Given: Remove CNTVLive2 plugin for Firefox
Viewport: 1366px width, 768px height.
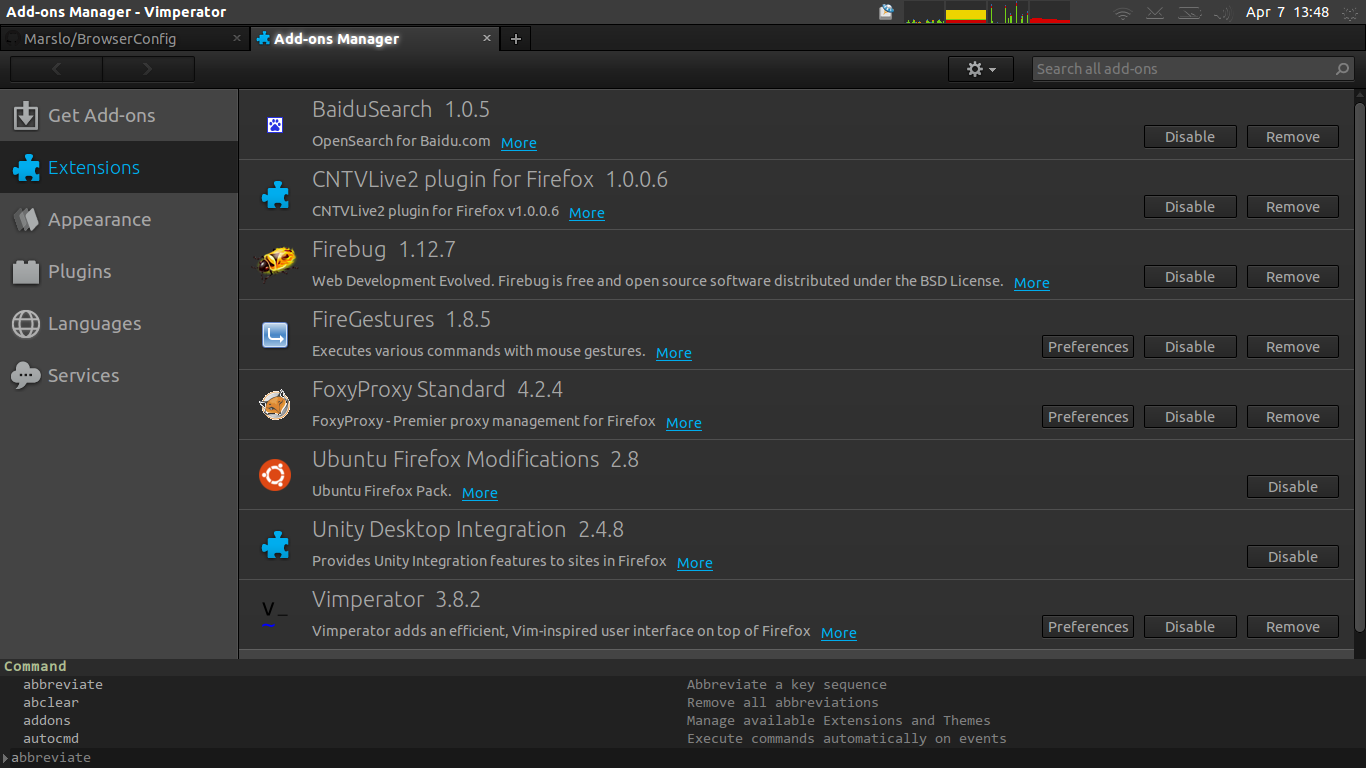Looking at the screenshot, I should pos(1293,207).
